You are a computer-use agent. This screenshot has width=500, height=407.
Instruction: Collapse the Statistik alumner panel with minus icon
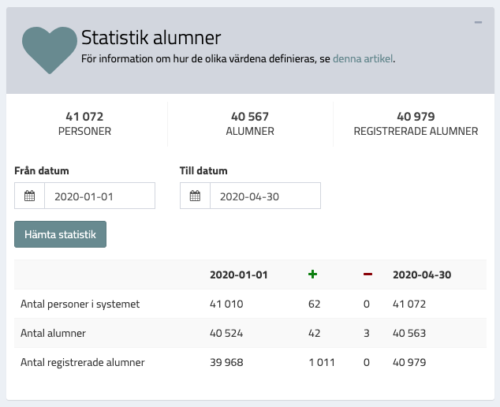(478, 22)
